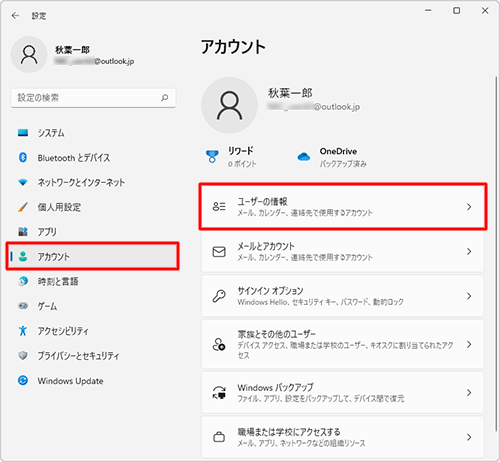Click the gamepad icon for ゲーム
Image resolution: width=500 pixels, height=462 pixels.
coord(23,306)
